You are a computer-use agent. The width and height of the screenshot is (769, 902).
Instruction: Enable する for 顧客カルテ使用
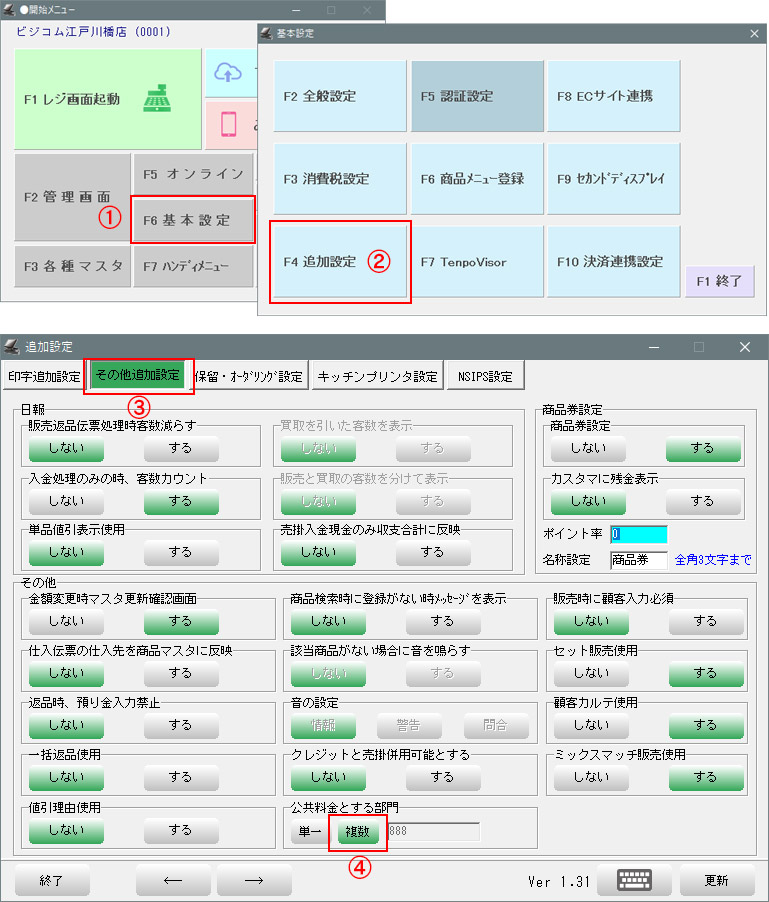(x=705, y=724)
